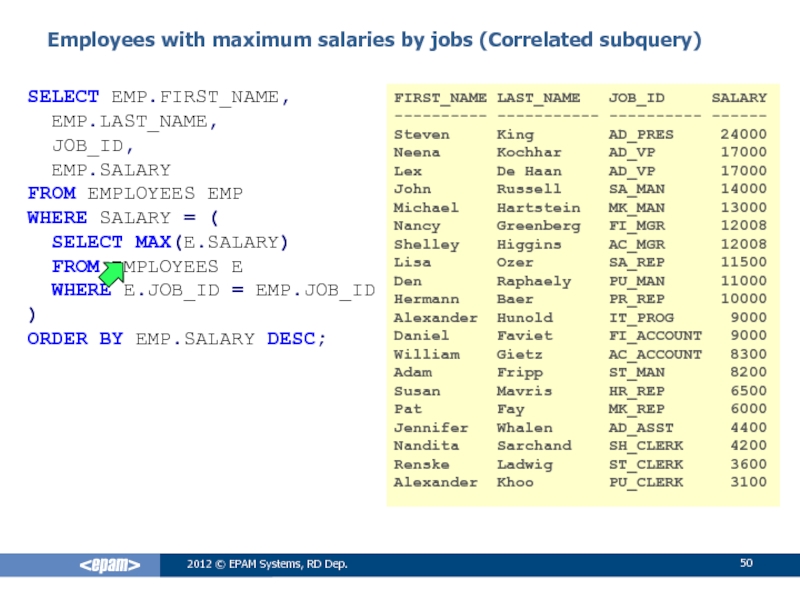The height and width of the screenshot is (600, 800).
Task: Click job id 'MK_REP'
Action: 636,410
